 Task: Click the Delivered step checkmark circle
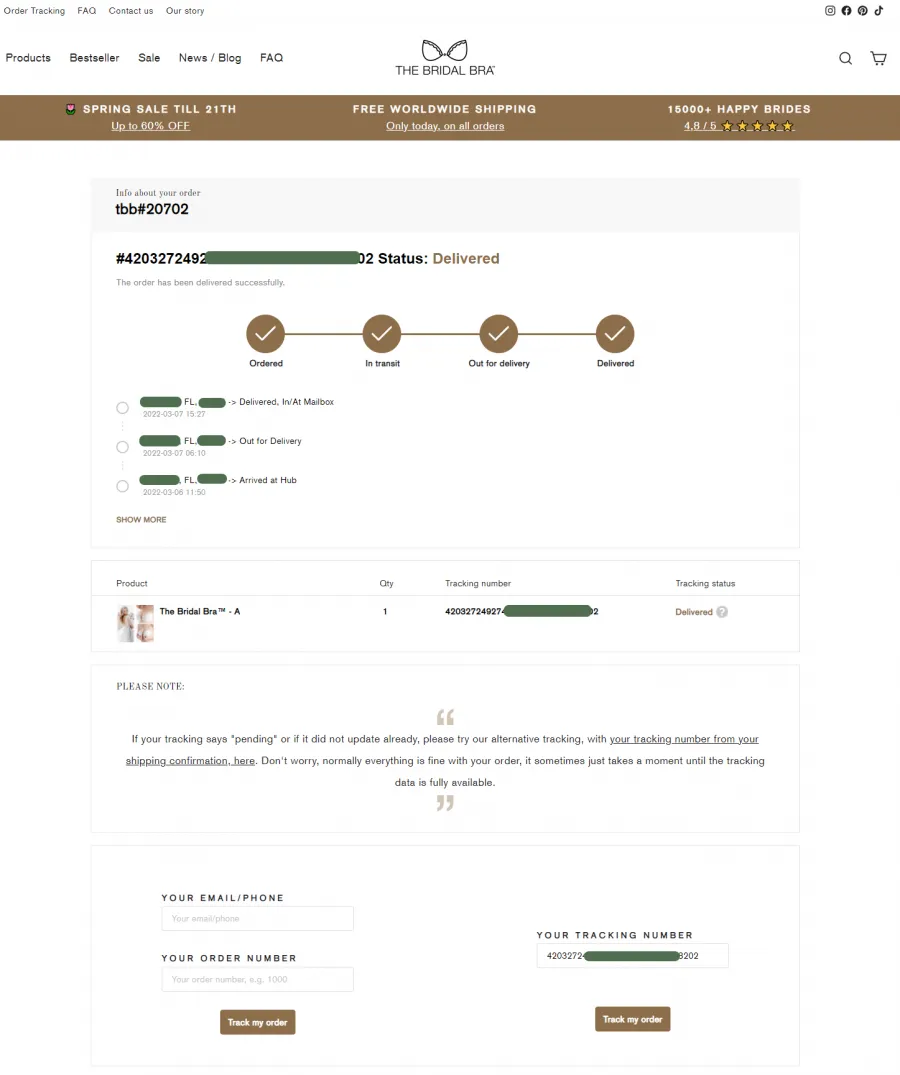pos(615,334)
